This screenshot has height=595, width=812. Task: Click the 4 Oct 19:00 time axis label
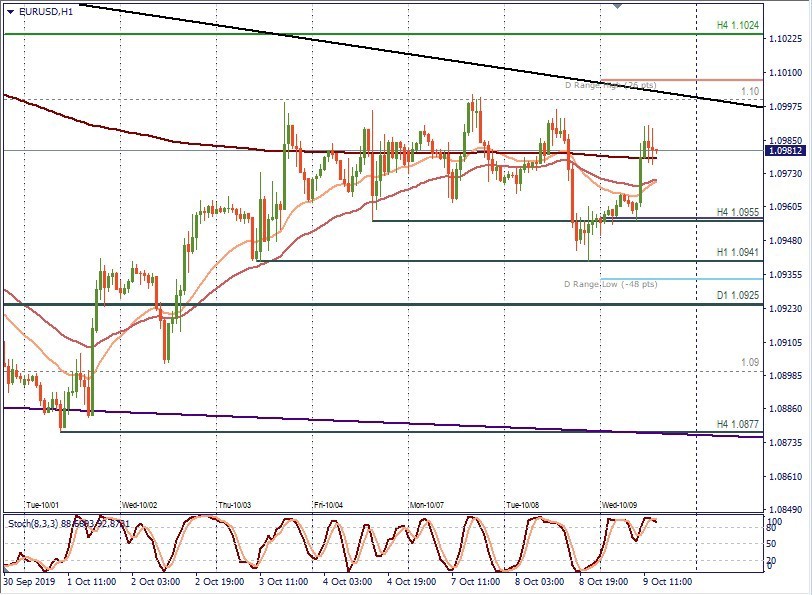coord(412,582)
